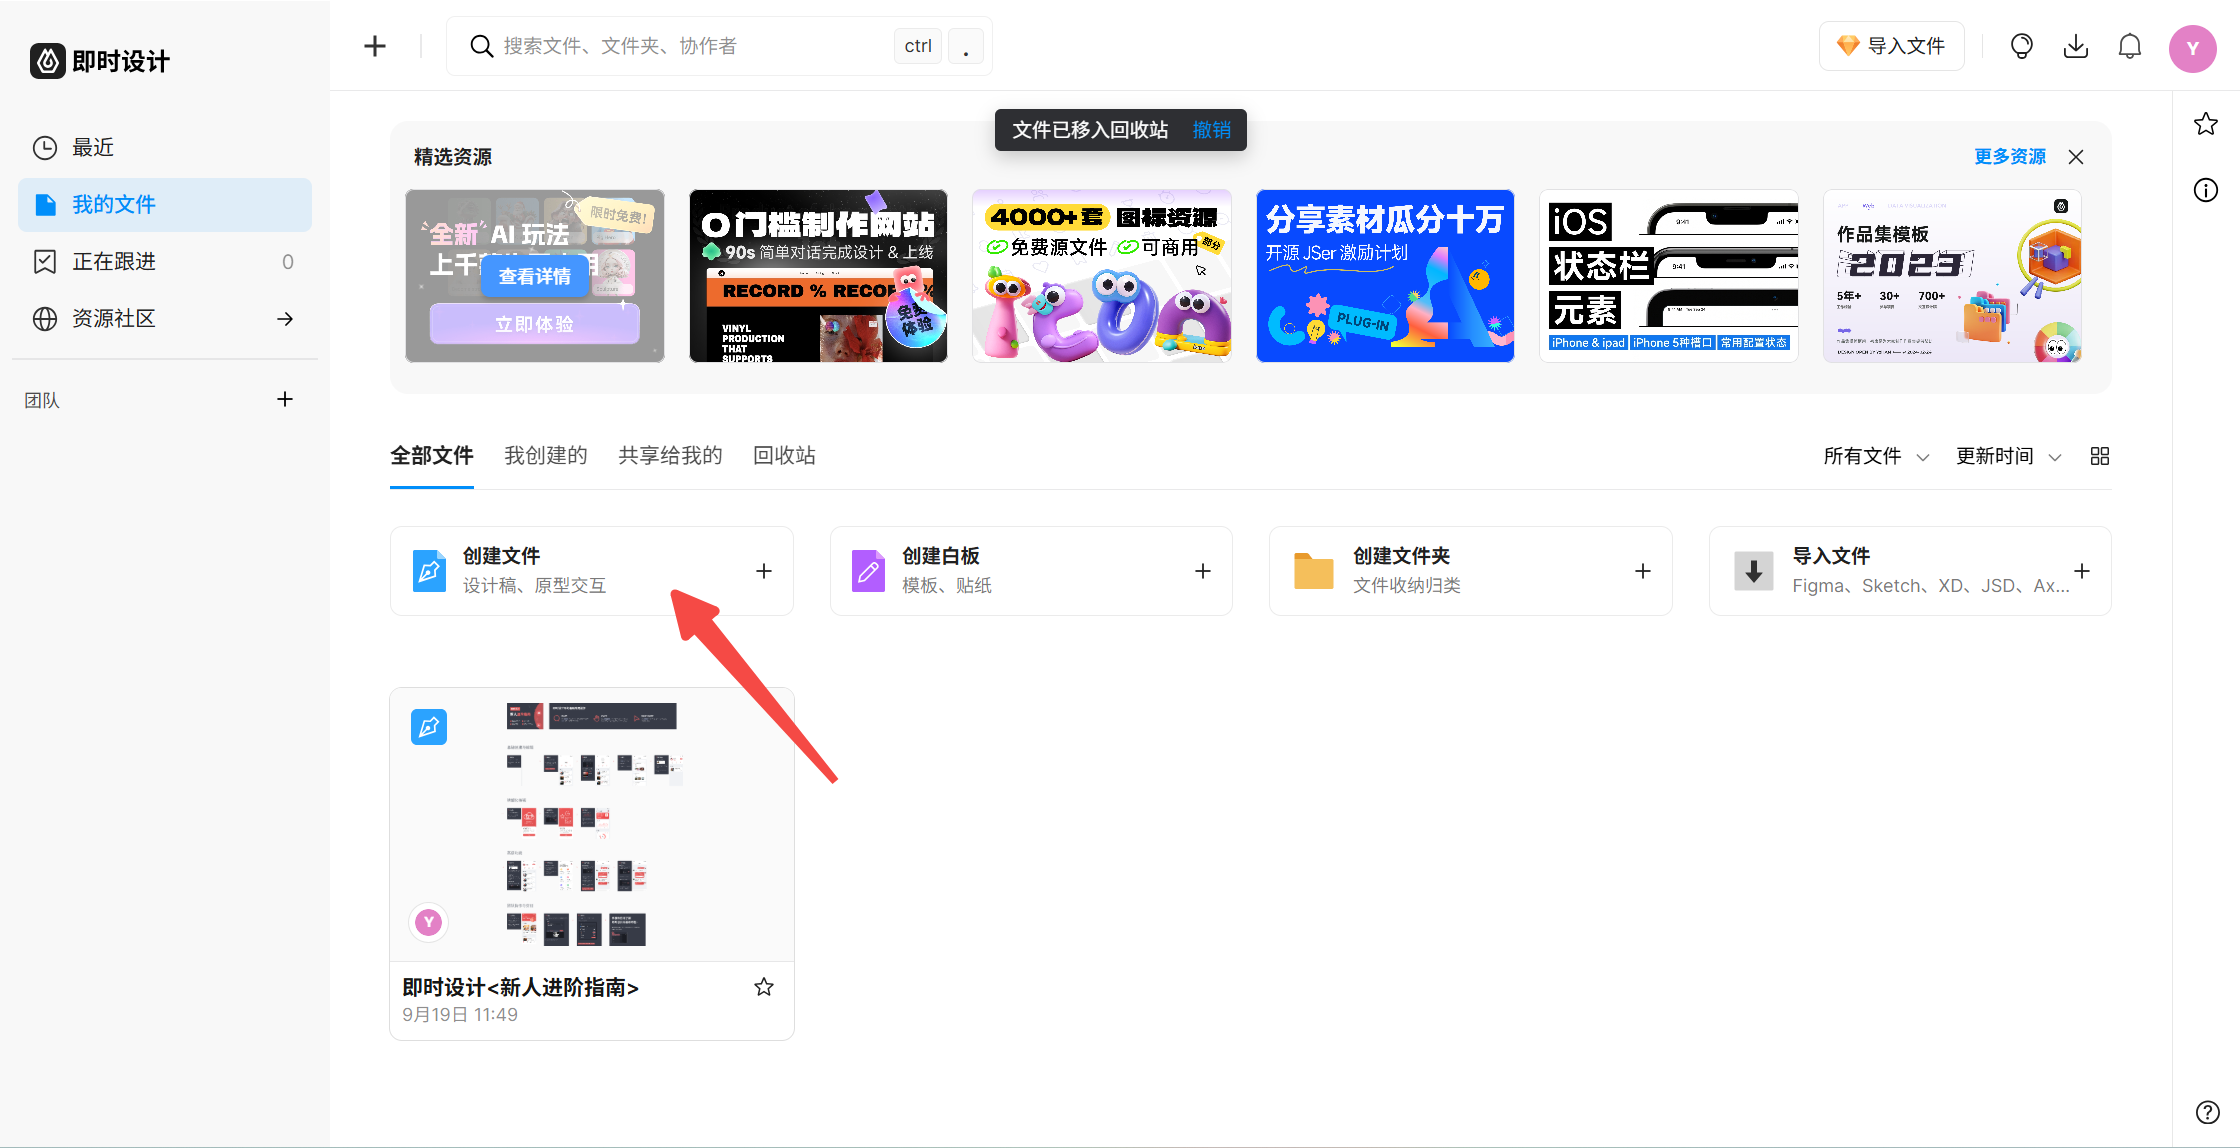Click the help question mark icon
This screenshot has width=2240, height=1148.
[x=2207, y=1112]
